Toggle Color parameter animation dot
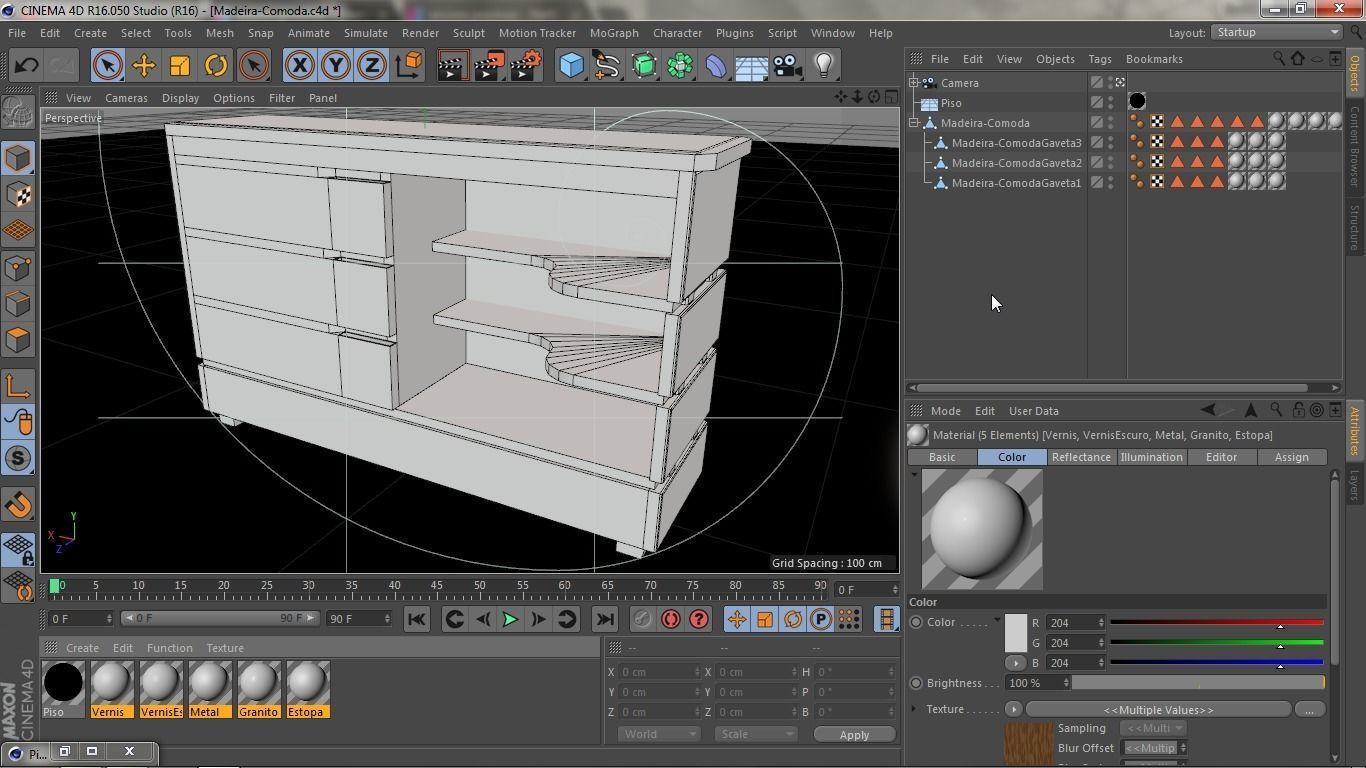The height and width of the screenshot is (768, 1366). pyautogui.click(x=916, y=622)
